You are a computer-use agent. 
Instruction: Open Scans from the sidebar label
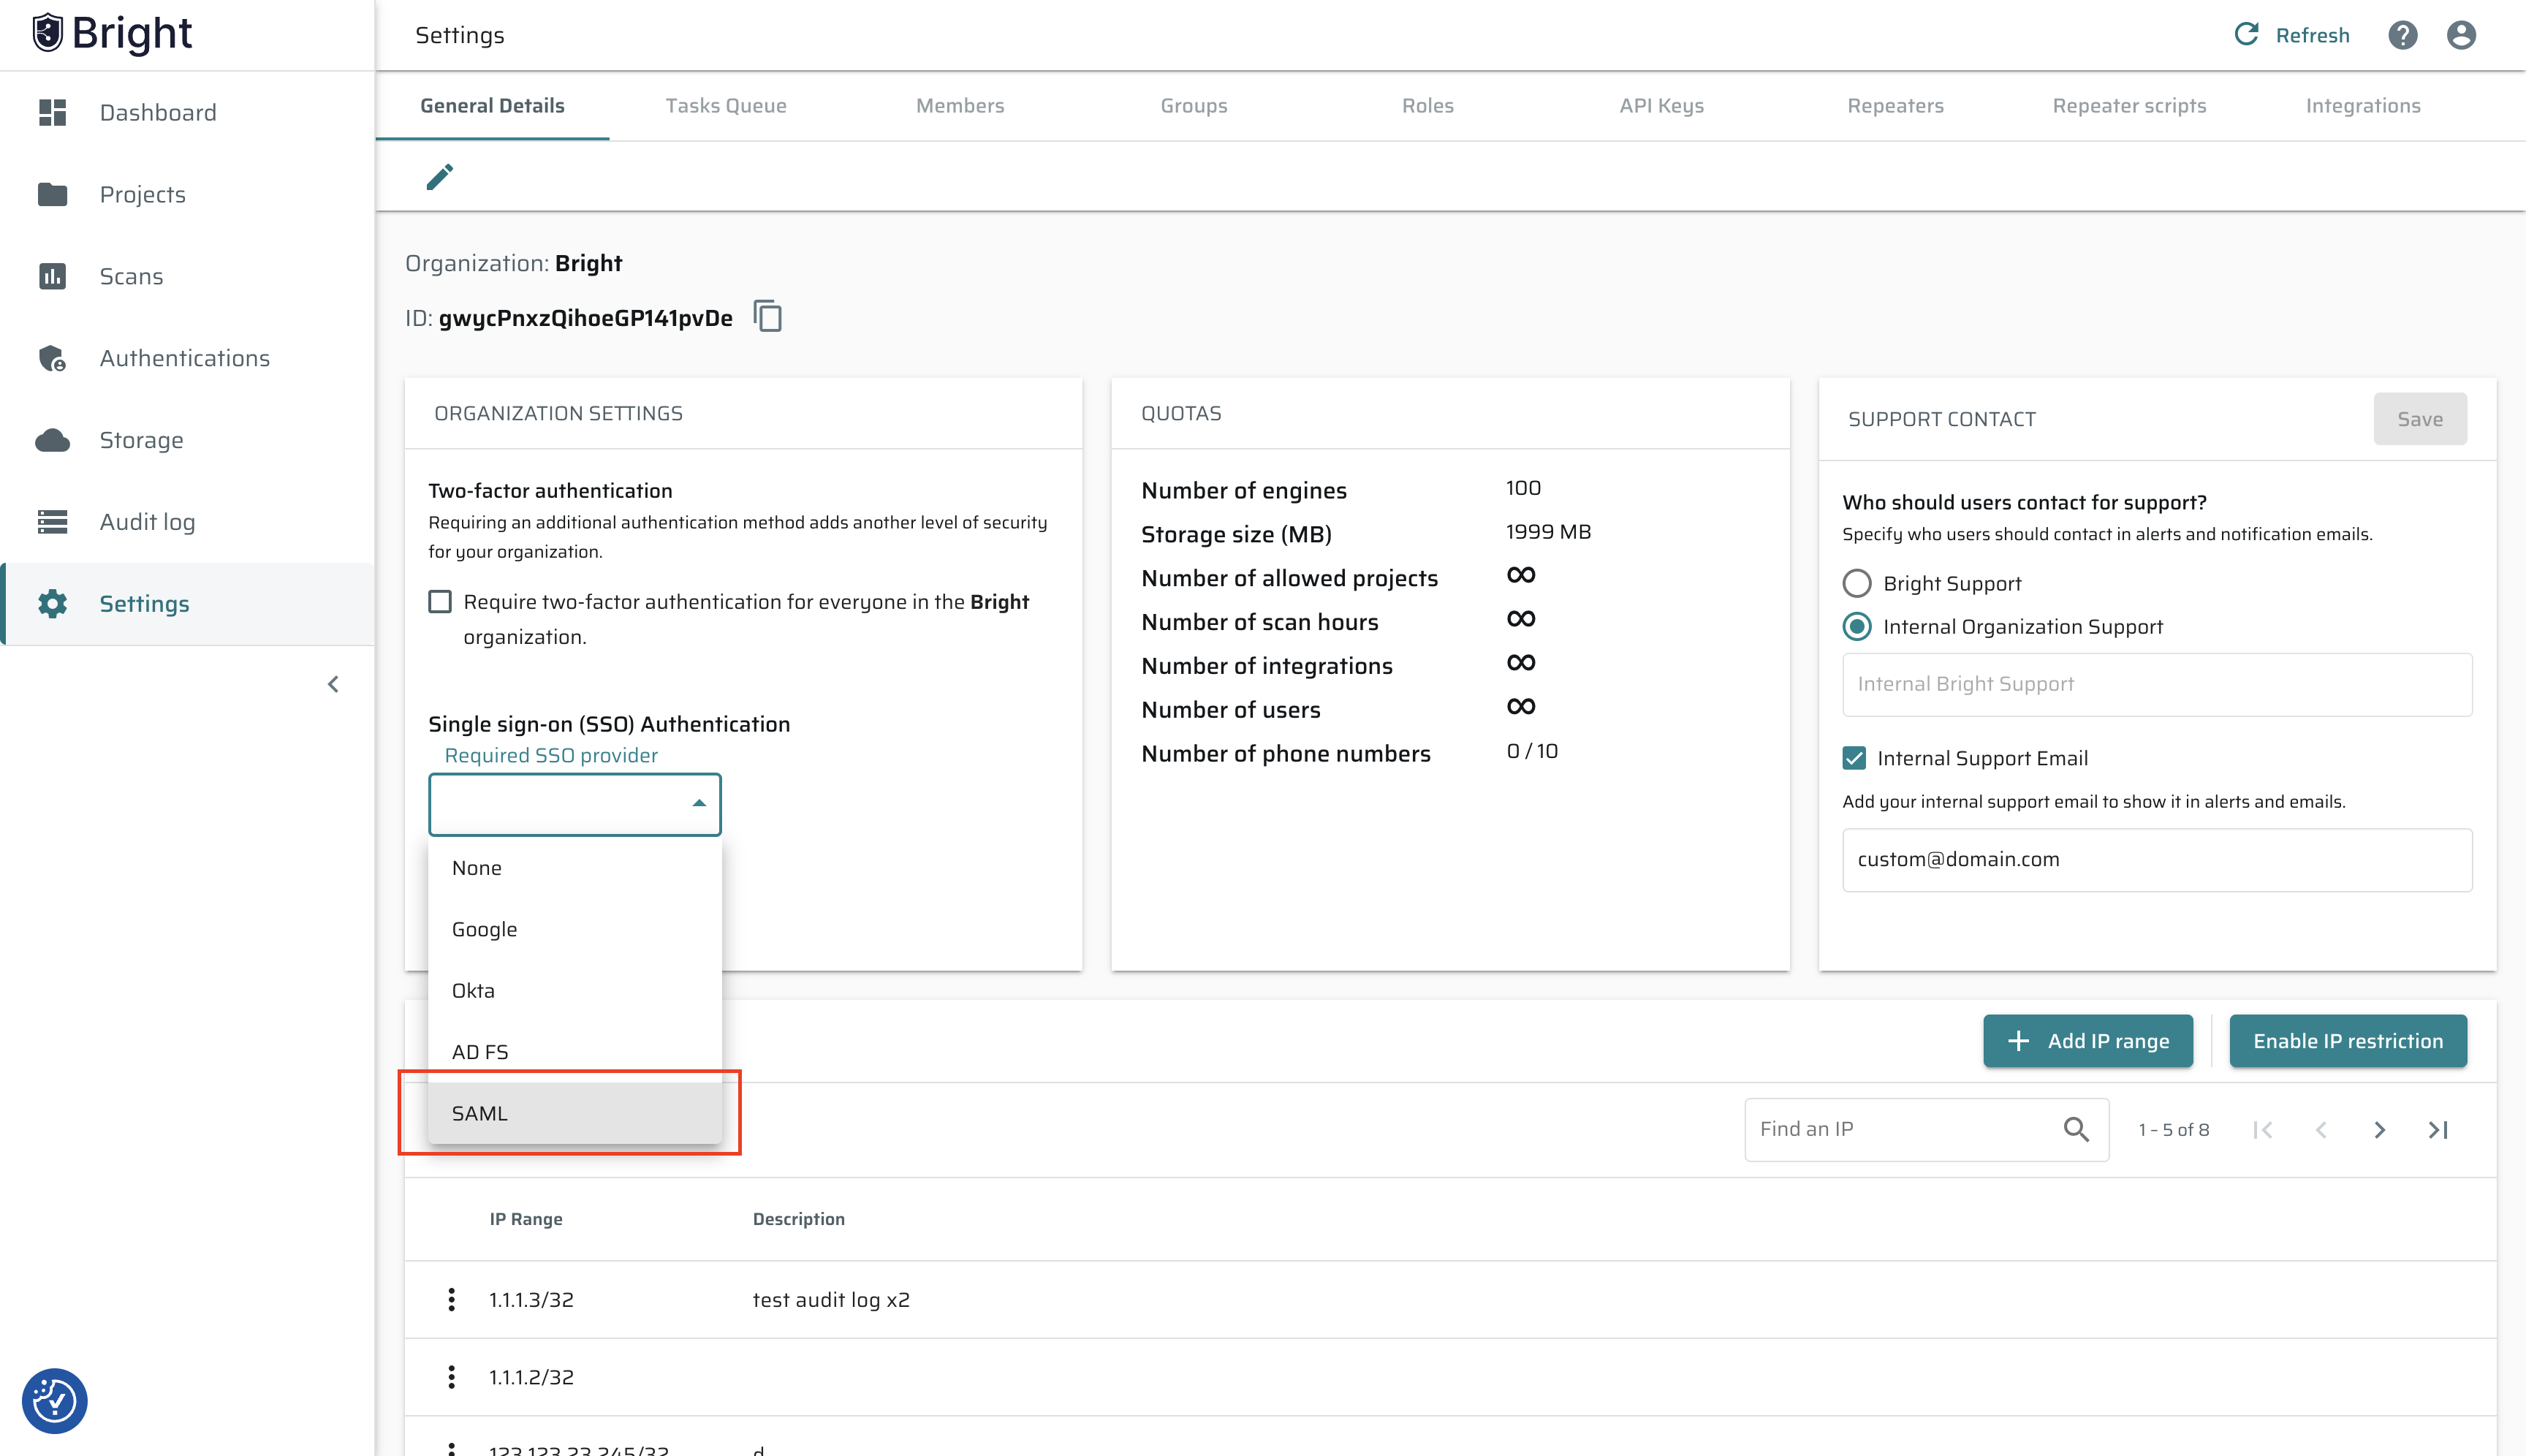tap(131, 276)
